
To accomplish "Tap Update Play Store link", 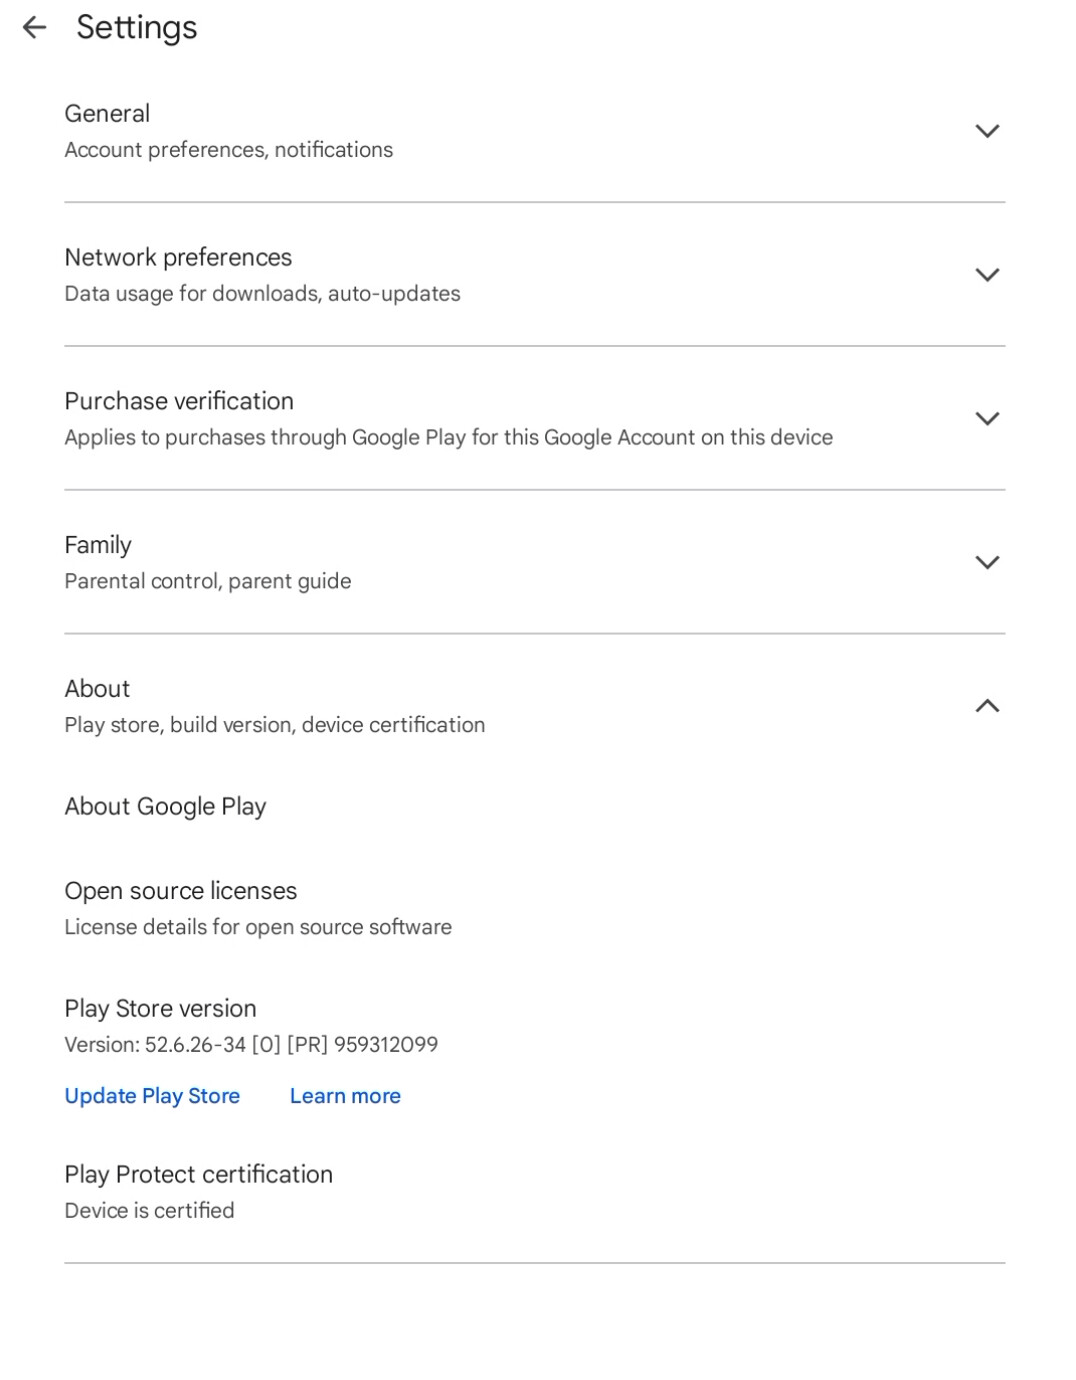I will (x=152, y=1096).
